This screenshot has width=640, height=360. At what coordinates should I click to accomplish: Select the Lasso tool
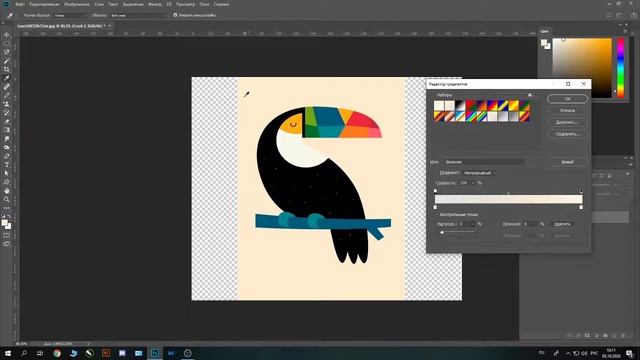(7, 52)
